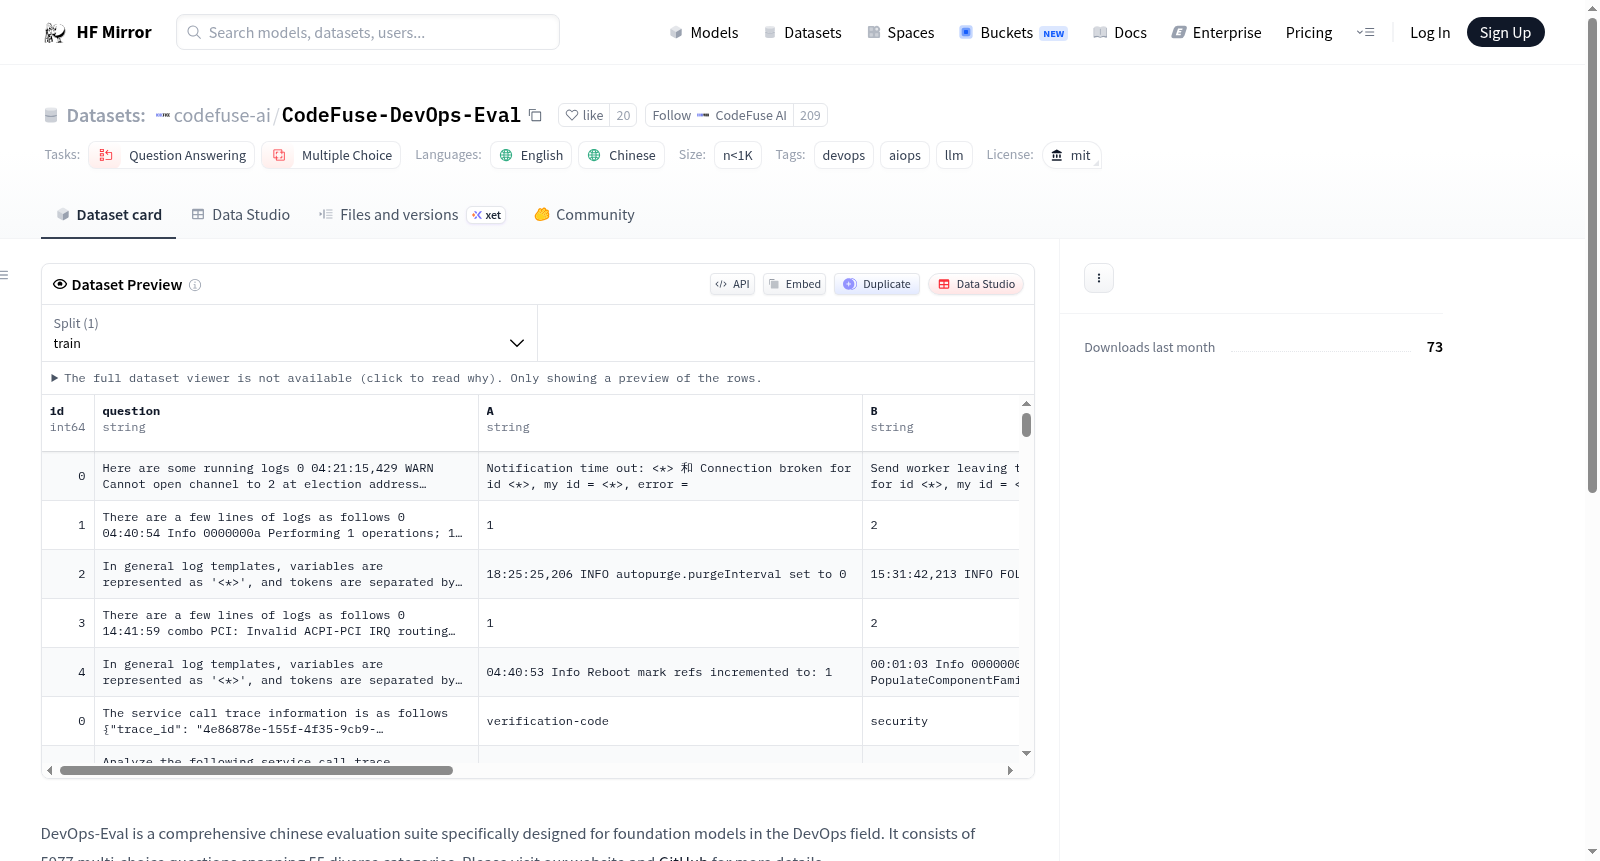Click the aiops tag
Viewport: 1600px width, 861px height.
click(905, 155)
